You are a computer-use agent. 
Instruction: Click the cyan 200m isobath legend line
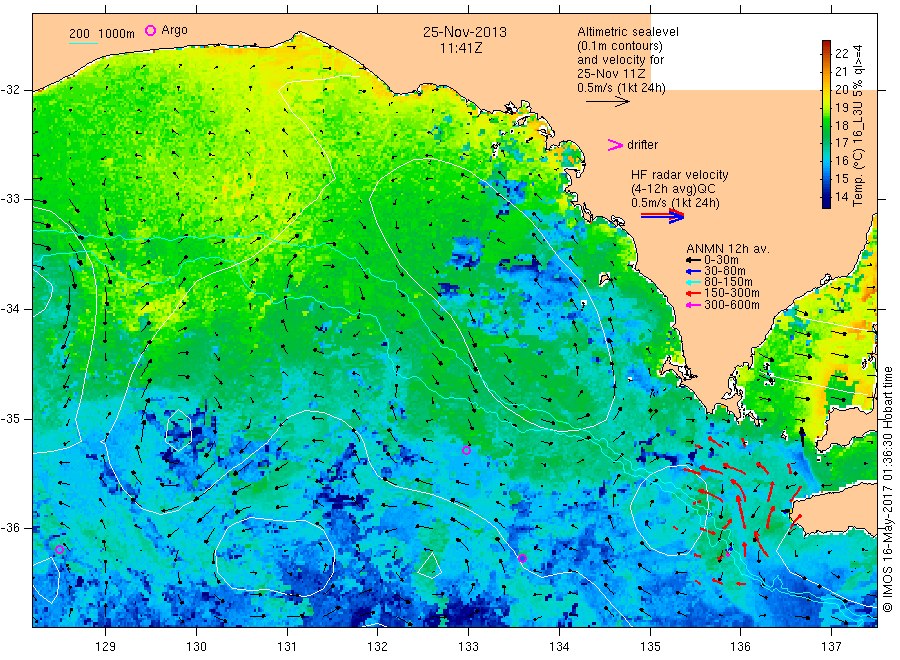(83, 43)
